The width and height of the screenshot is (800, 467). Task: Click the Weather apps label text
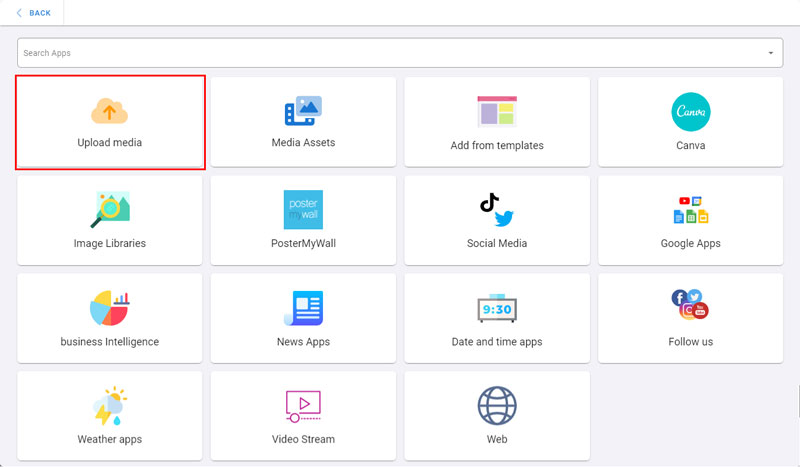(109, 439)
